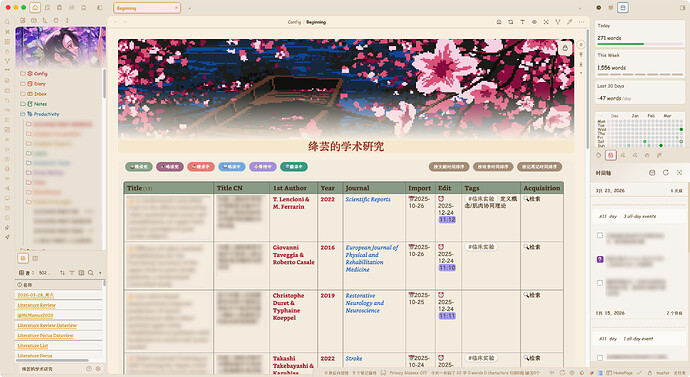Click the main note vertical scrollbar
The width and height of the screenshot is (690, 377).
tap(587, 90)
